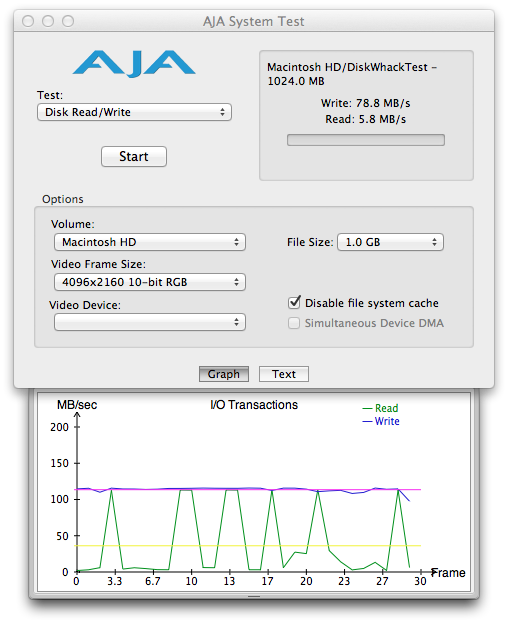Click the blue Write legend entry
The height and width of the screenshot is (623, 508).
[x=381, y=421]
